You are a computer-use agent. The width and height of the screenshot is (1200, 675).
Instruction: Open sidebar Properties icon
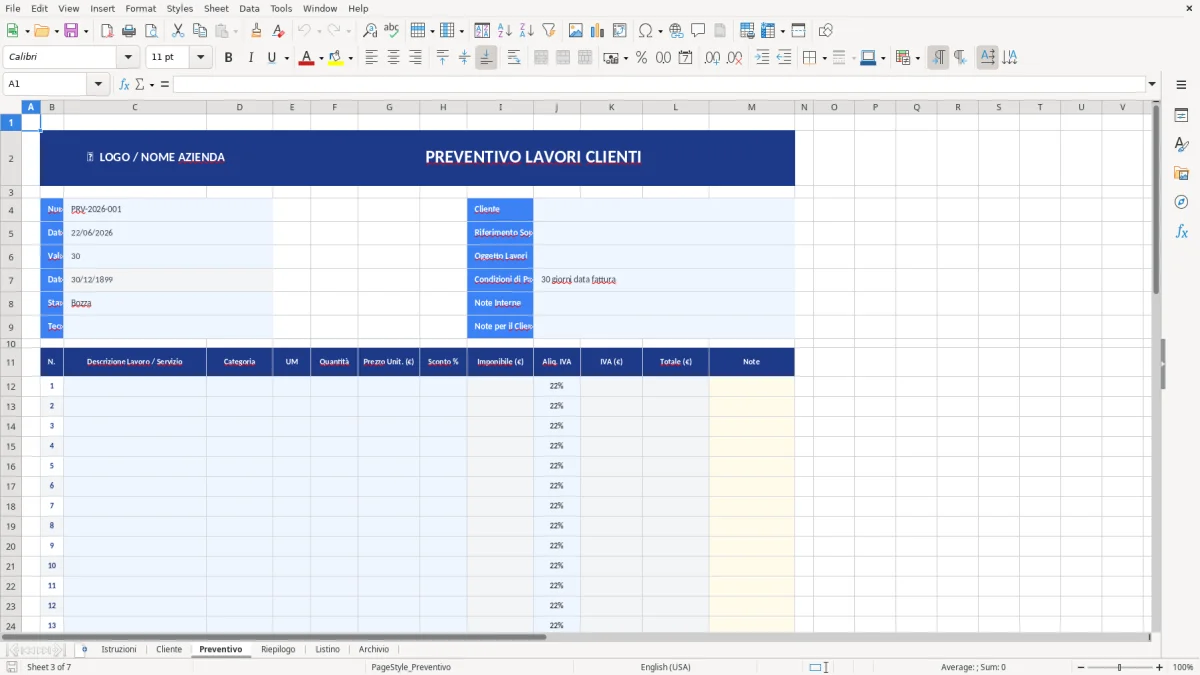click(x=1181, y=116)
